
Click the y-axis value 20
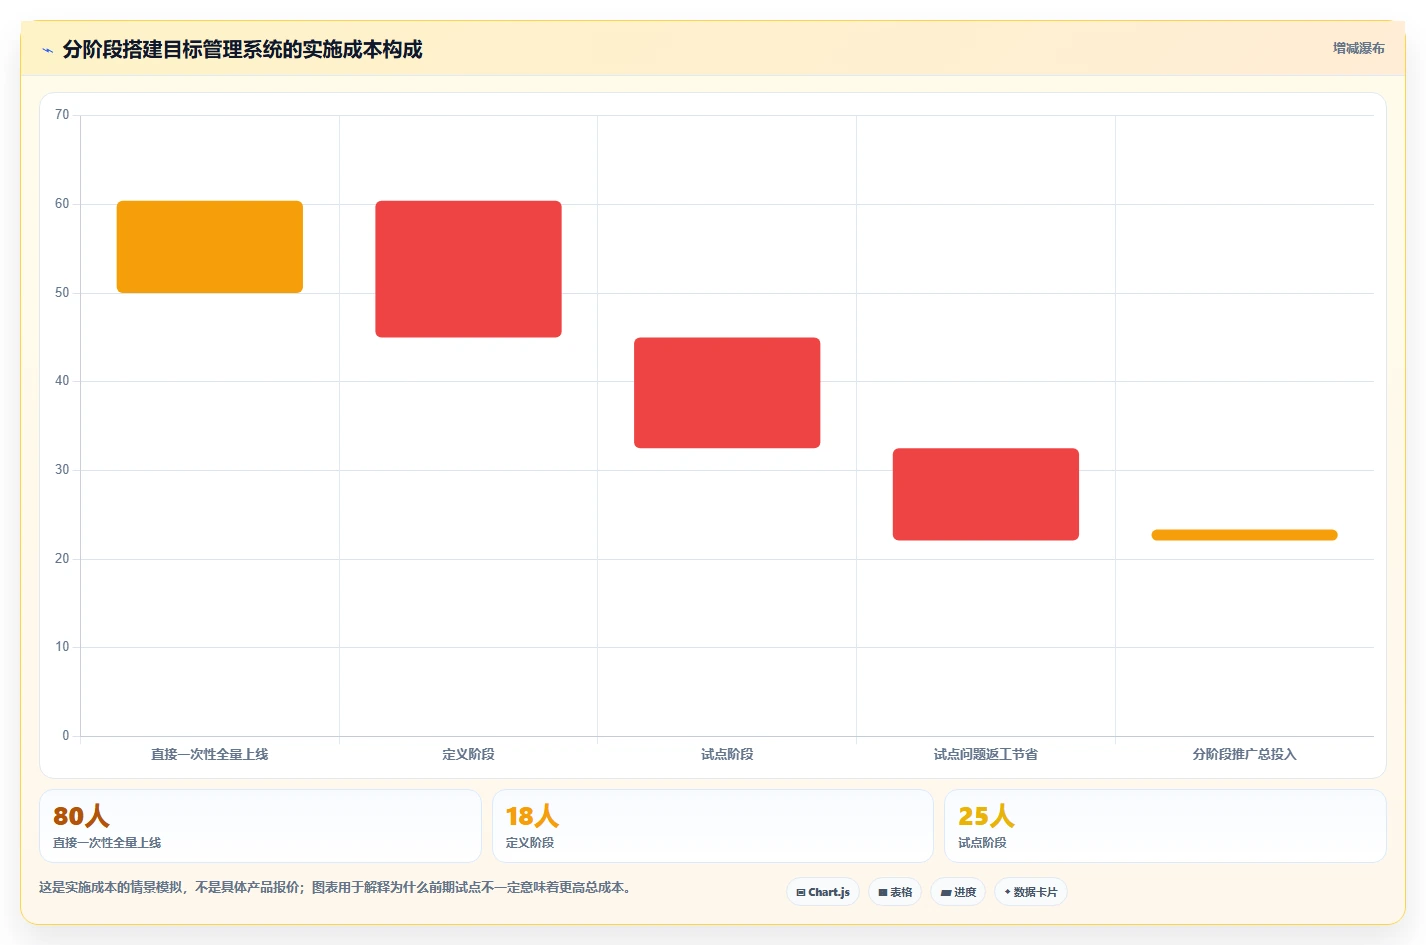coord(62,559)
